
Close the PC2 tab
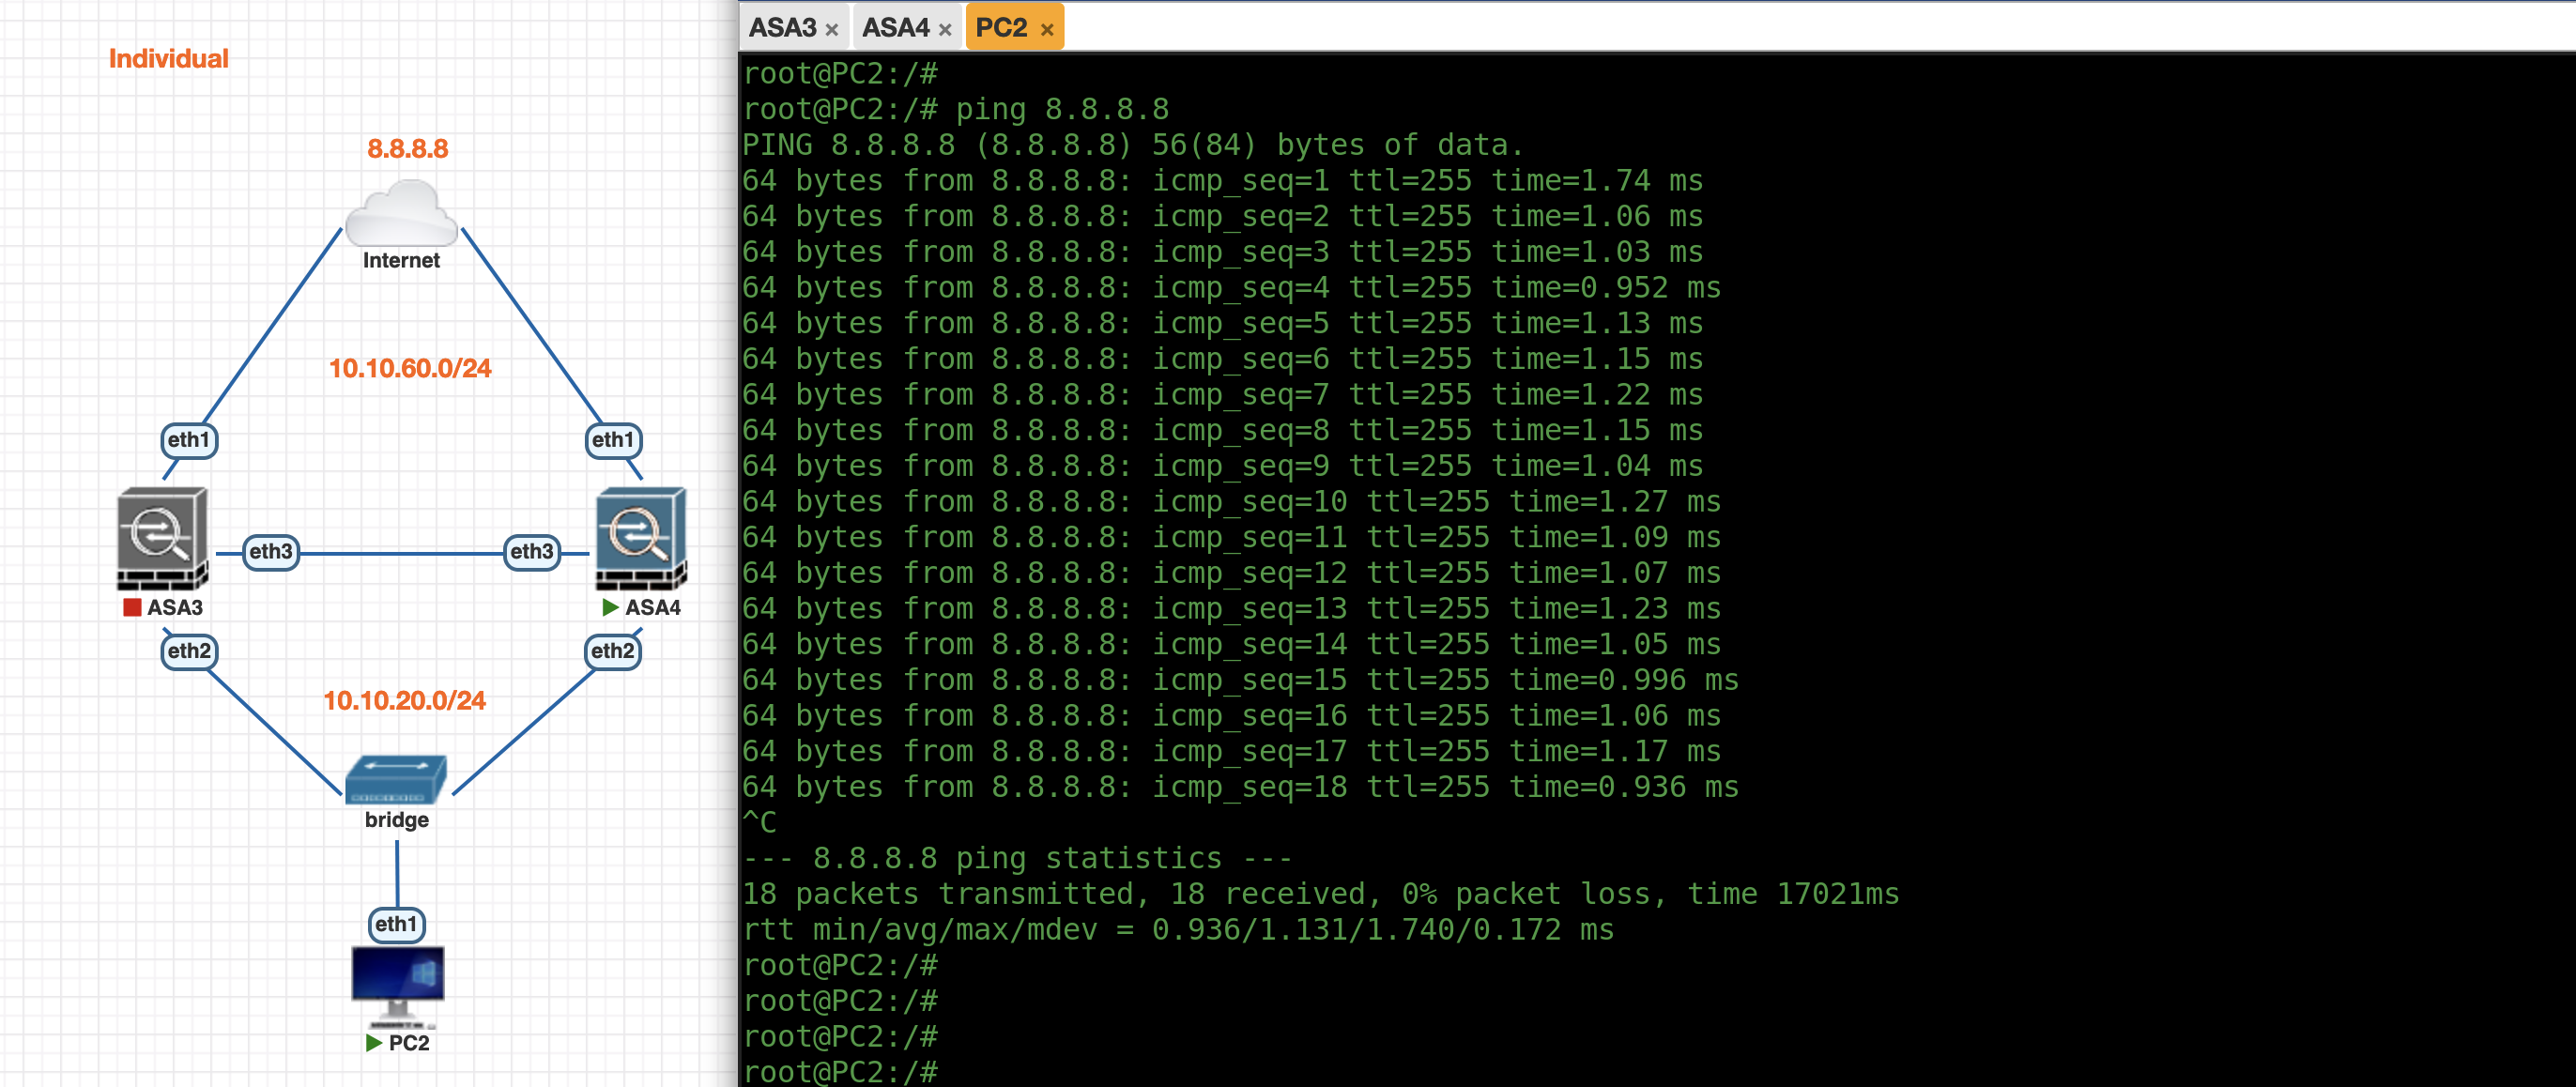pyautogui.click(x=1047, y=30)
